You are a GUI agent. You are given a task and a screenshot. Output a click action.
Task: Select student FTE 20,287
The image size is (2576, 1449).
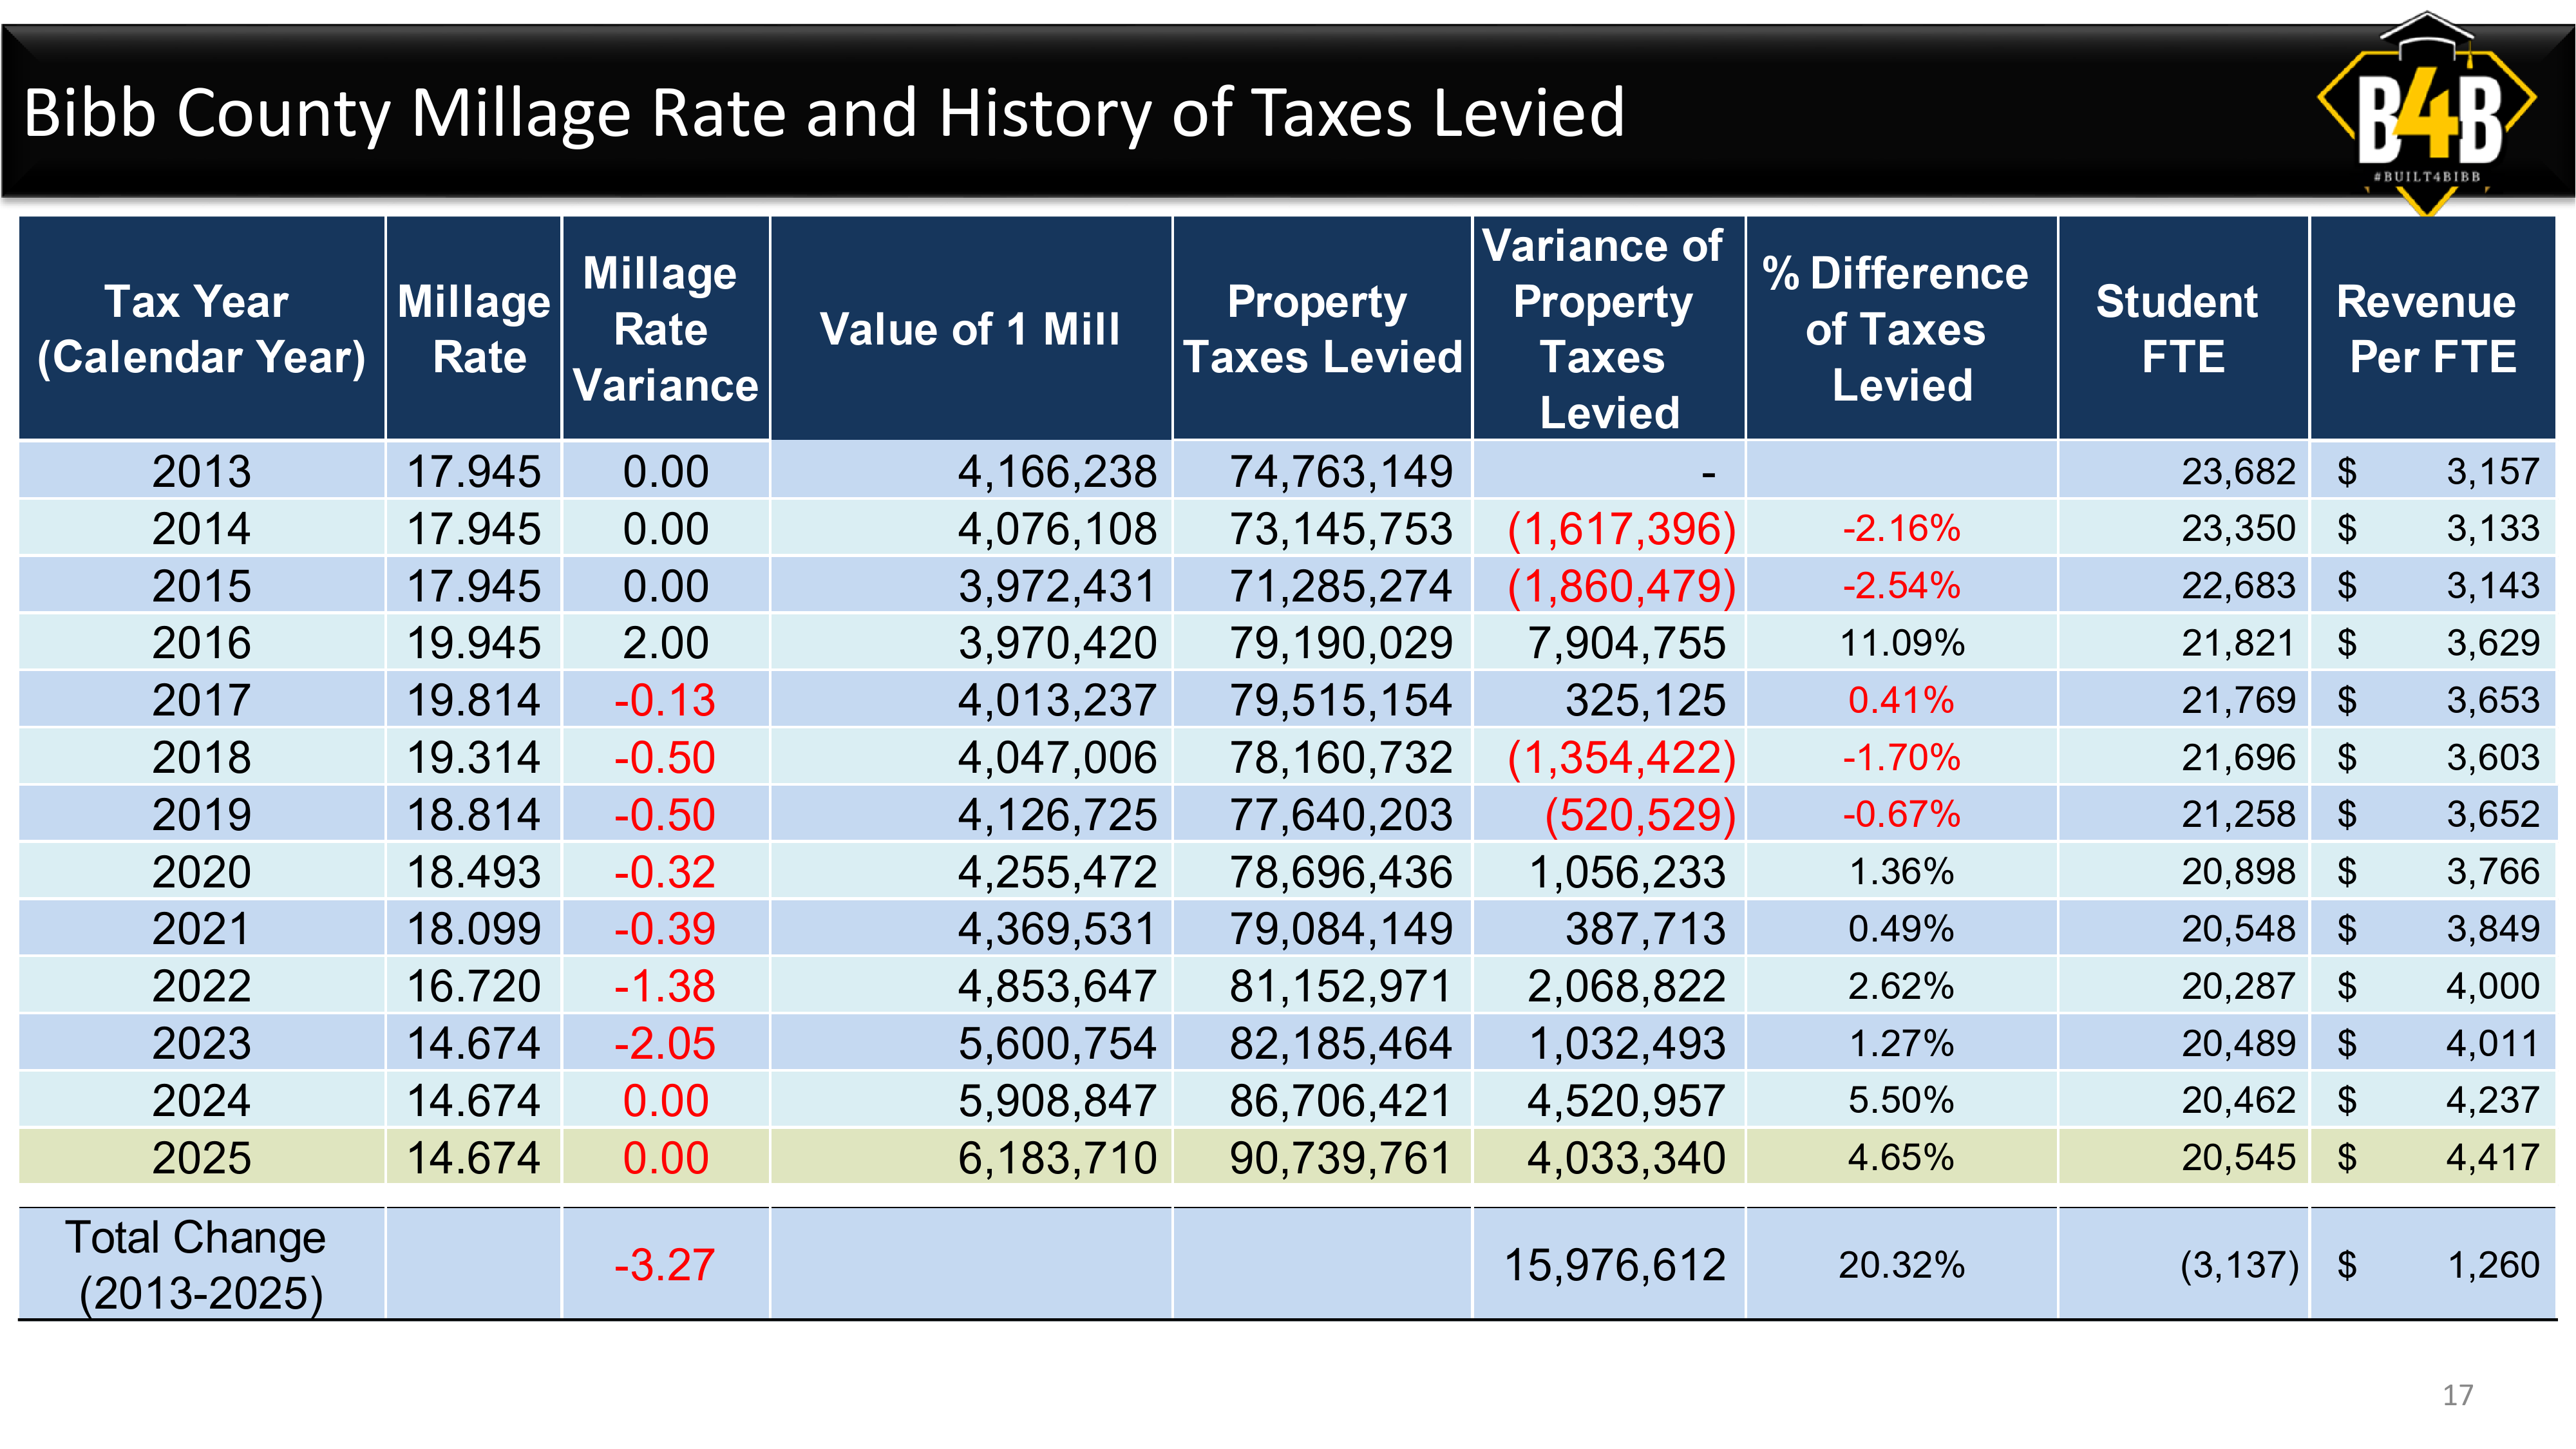pos(2238,986)
